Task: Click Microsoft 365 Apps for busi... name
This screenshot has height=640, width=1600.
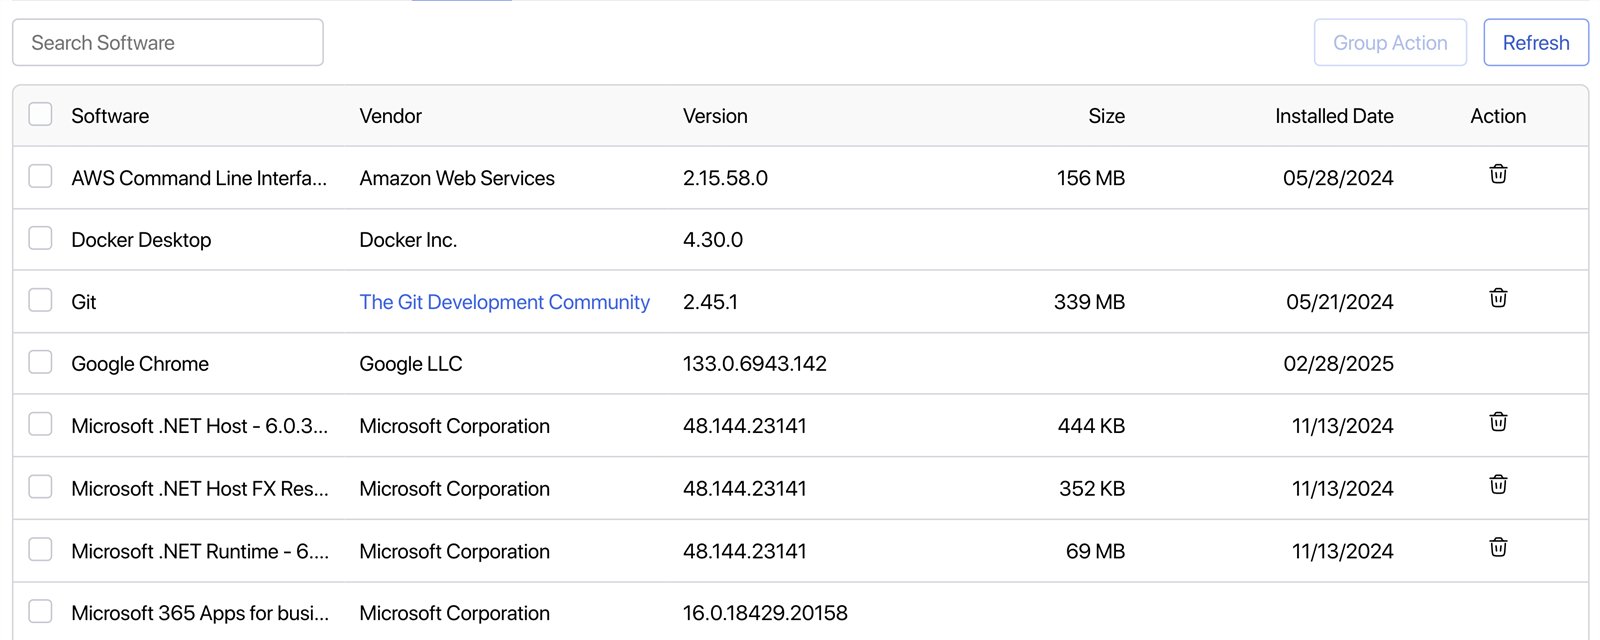Action: point(200,613)
